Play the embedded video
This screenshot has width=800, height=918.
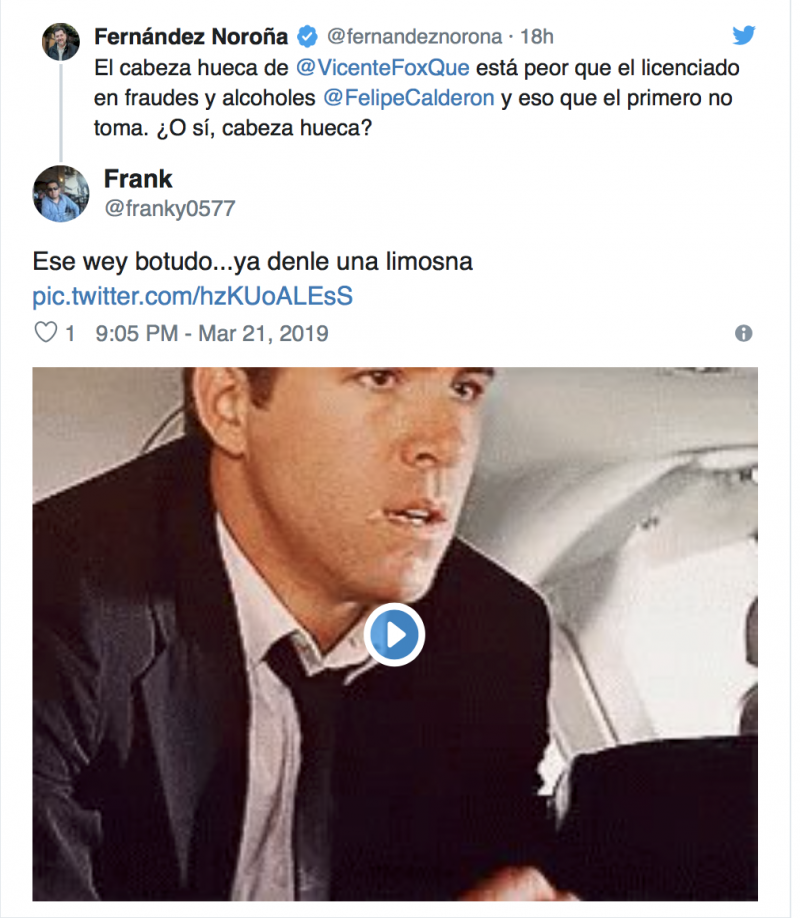pos(394,634)
